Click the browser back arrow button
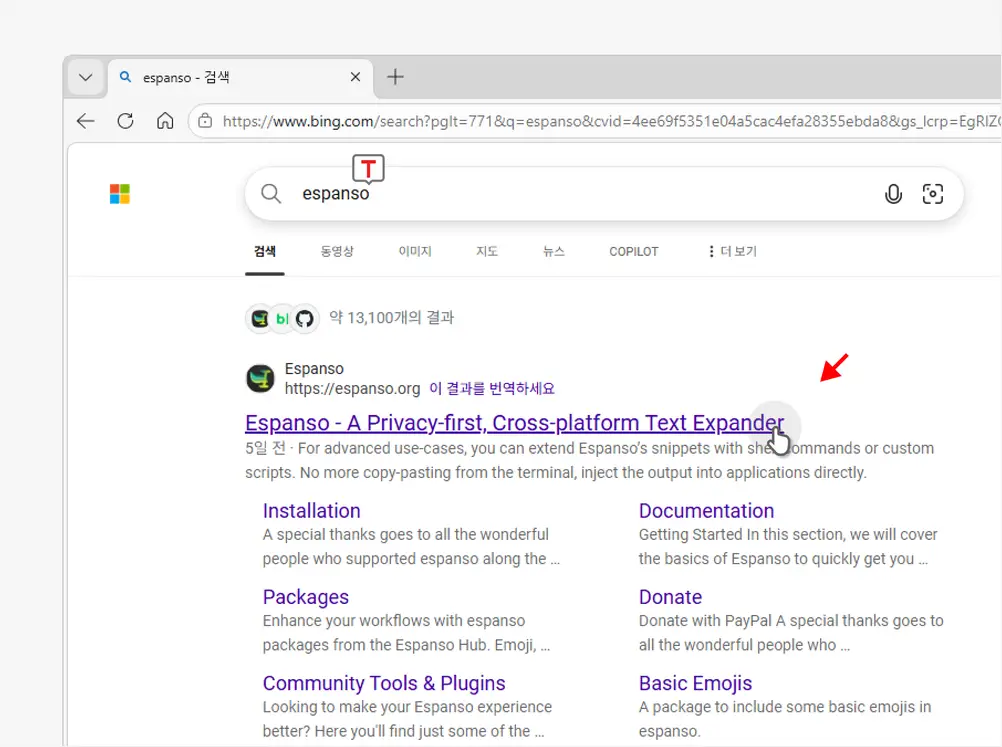 tap(86, 121)
